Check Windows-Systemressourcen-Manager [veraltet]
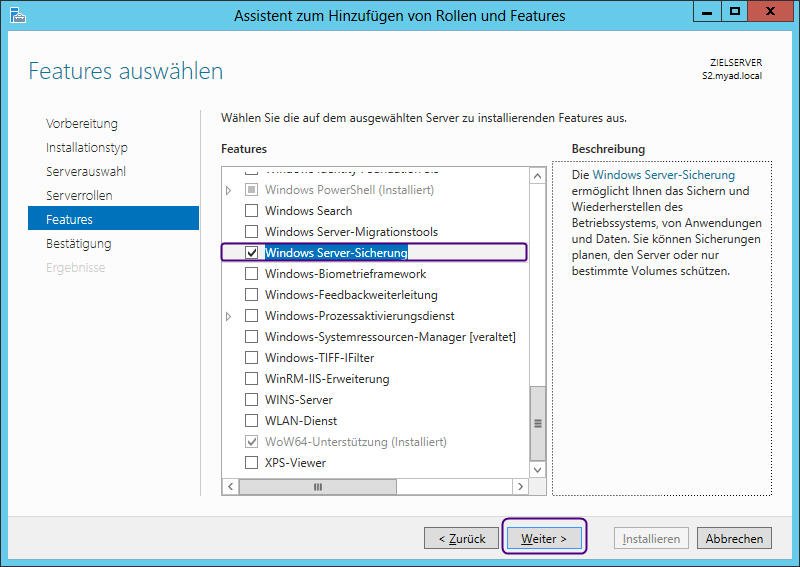Image resolution: width=800 pixels, height=567 pixels. (x=252, y=337)
